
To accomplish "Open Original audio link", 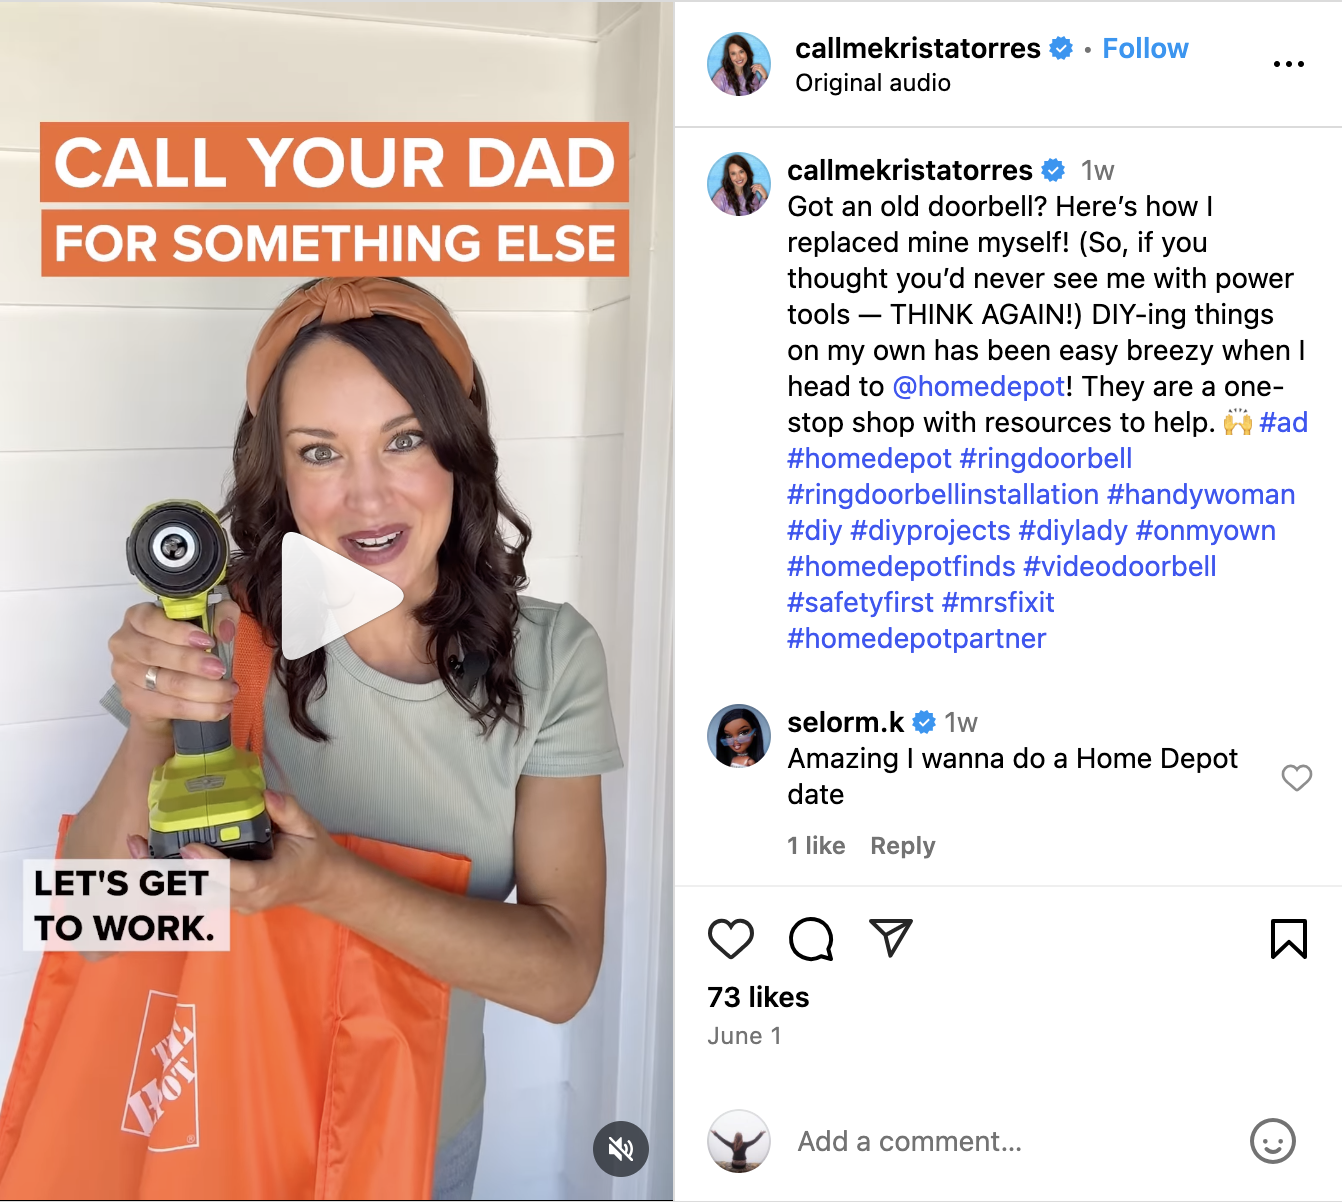I will (873, 83).
